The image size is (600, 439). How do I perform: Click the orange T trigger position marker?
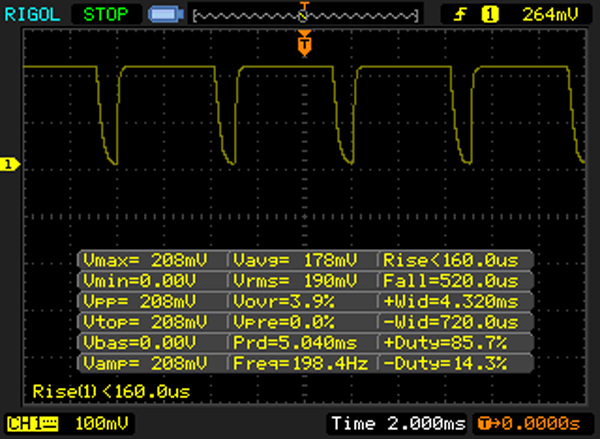(x=305, y=45)
